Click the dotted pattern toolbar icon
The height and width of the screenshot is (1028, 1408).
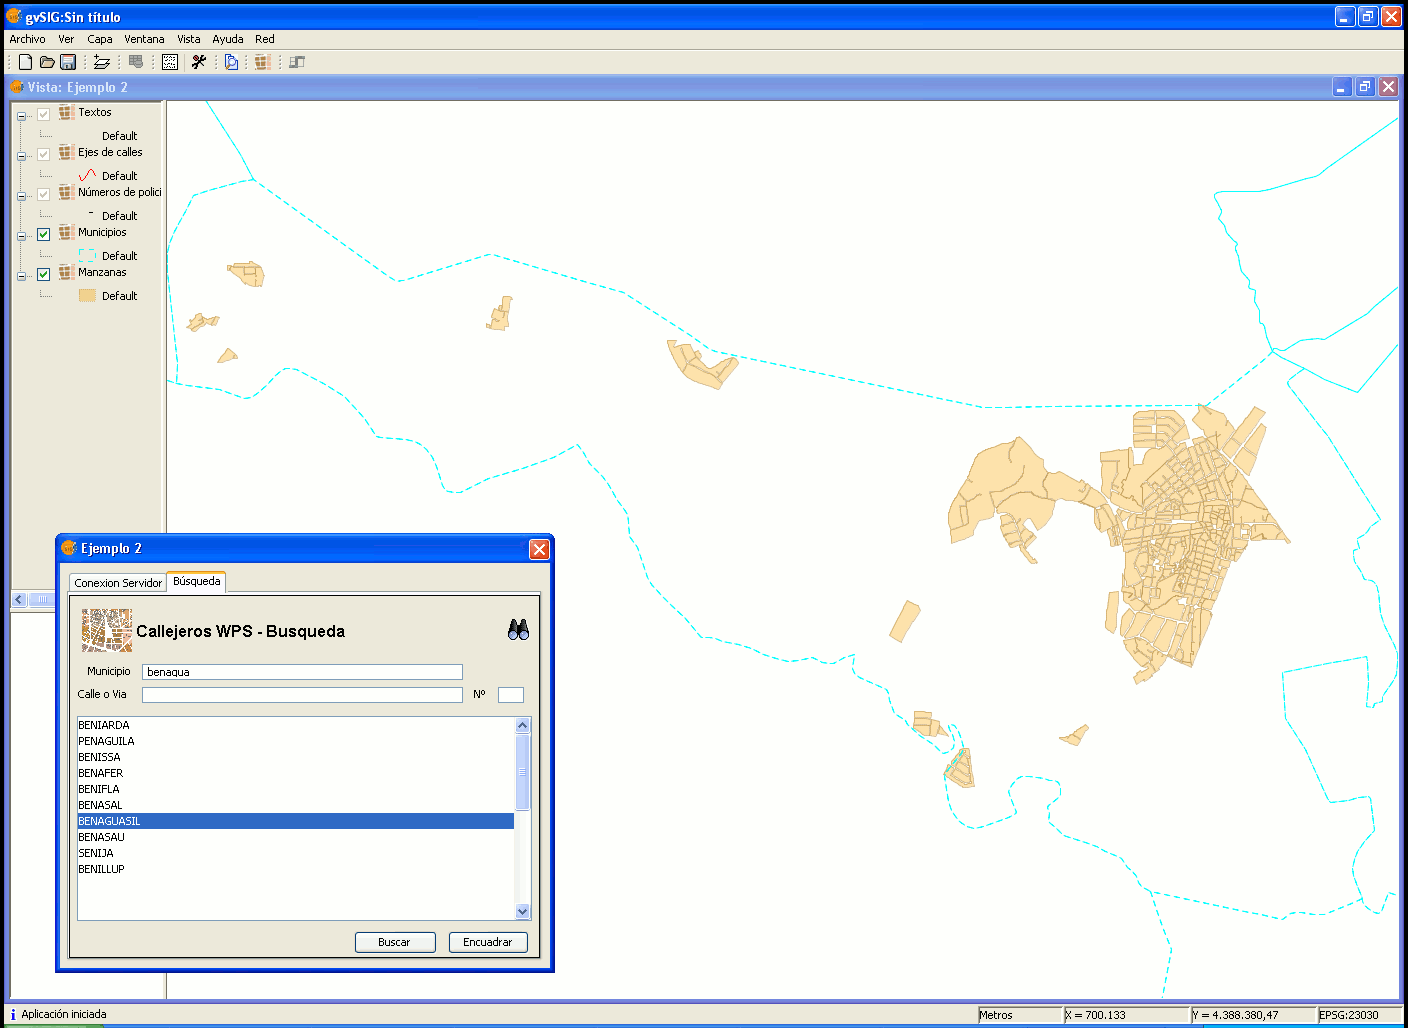click(x=170, y=62)
